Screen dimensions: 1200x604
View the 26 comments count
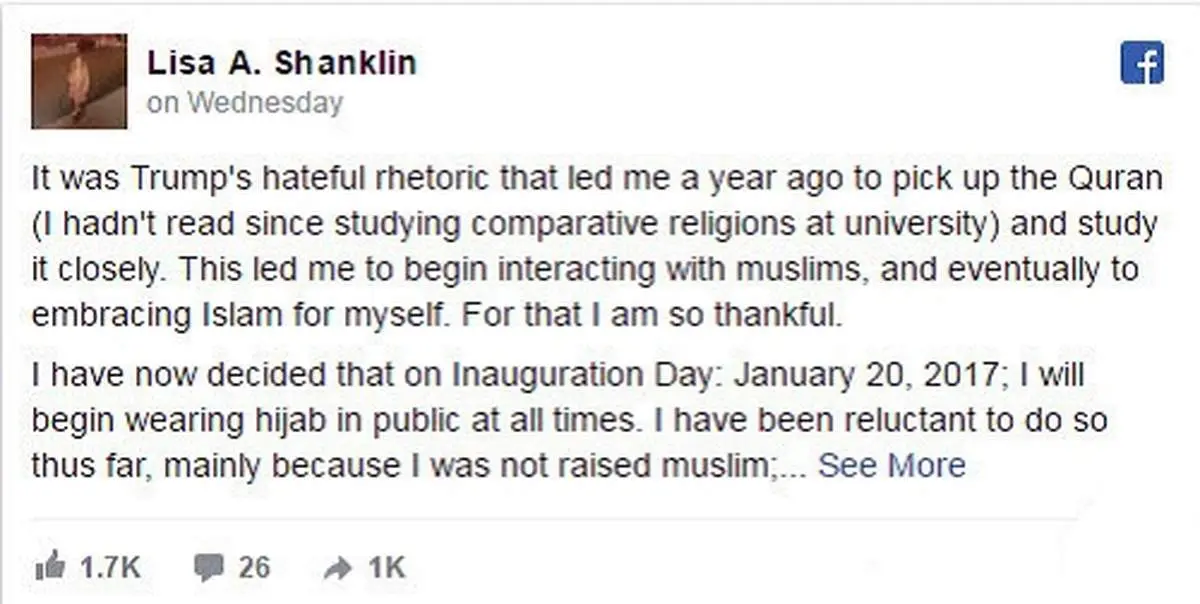point(254,567)
